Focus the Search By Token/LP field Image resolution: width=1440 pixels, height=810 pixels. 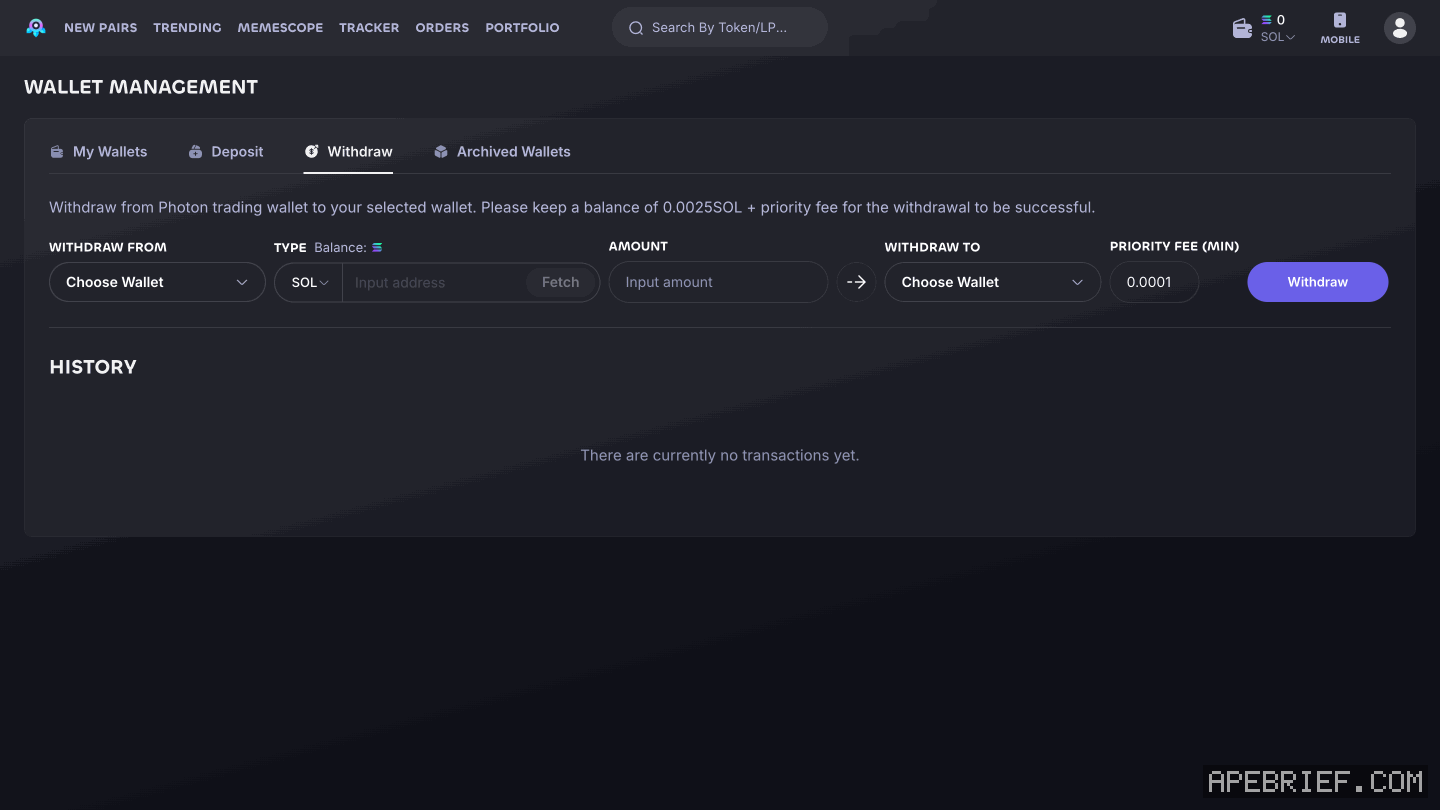720,27
